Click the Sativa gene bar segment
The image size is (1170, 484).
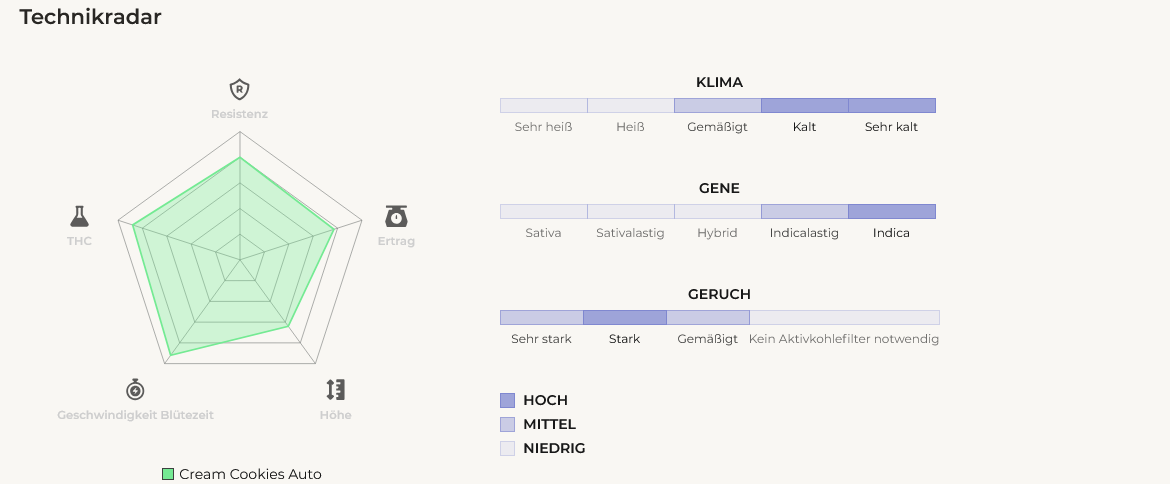[x=544, y=211]
